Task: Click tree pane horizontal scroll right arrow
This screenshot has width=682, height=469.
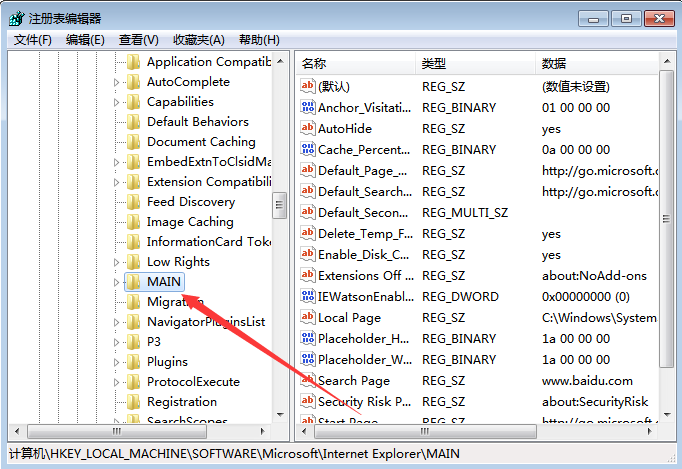Action: (262, 431)
